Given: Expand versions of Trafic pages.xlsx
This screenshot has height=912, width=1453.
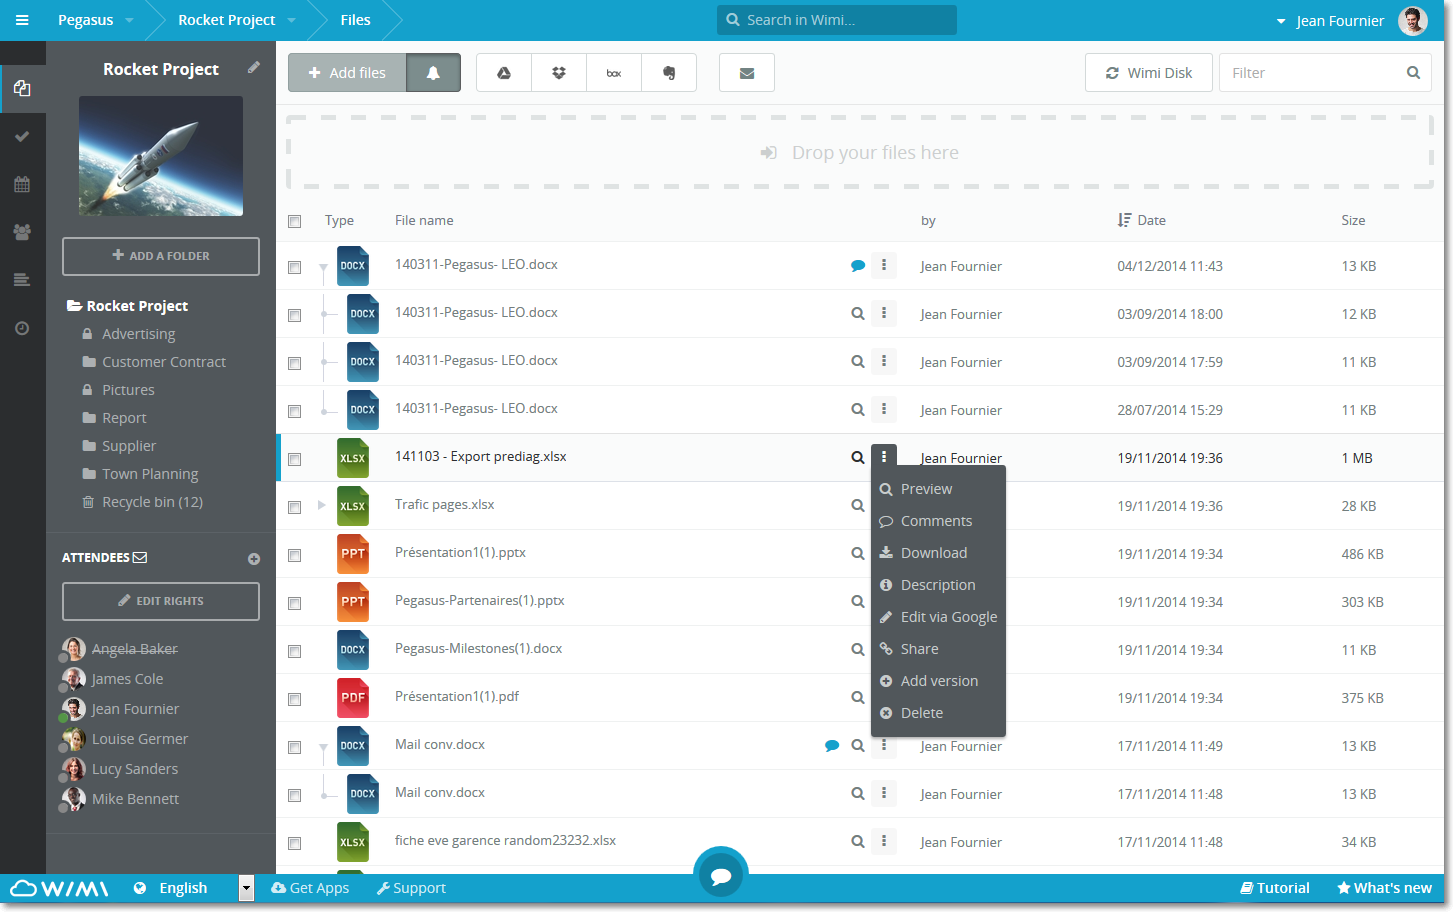Looking at the screenshot, I should 321,505.
